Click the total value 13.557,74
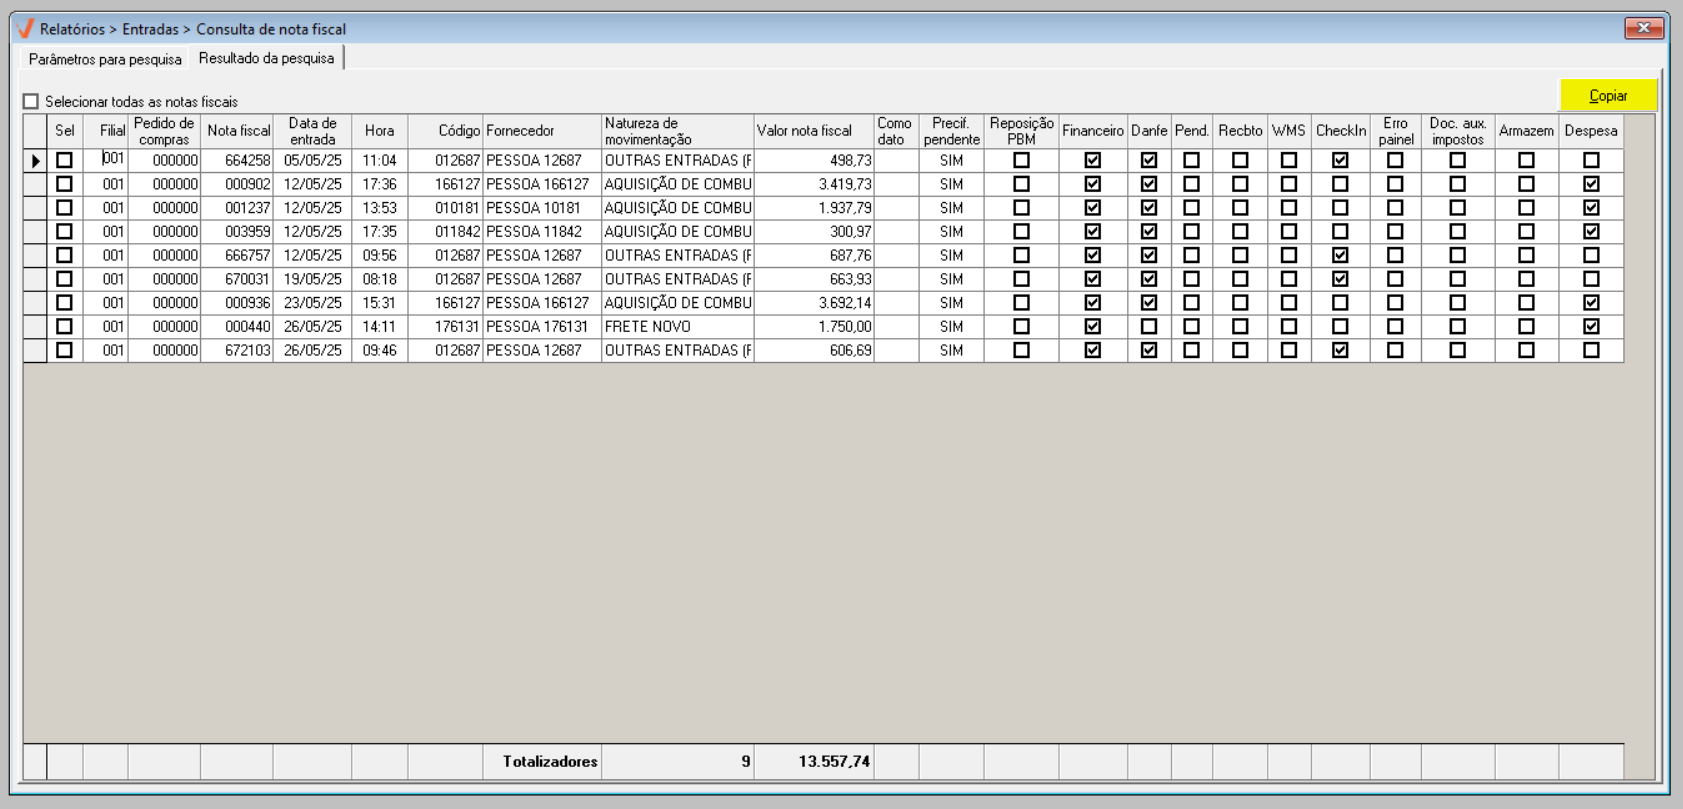The height and width of the screenshot is (809, 1683). point(834,762)
